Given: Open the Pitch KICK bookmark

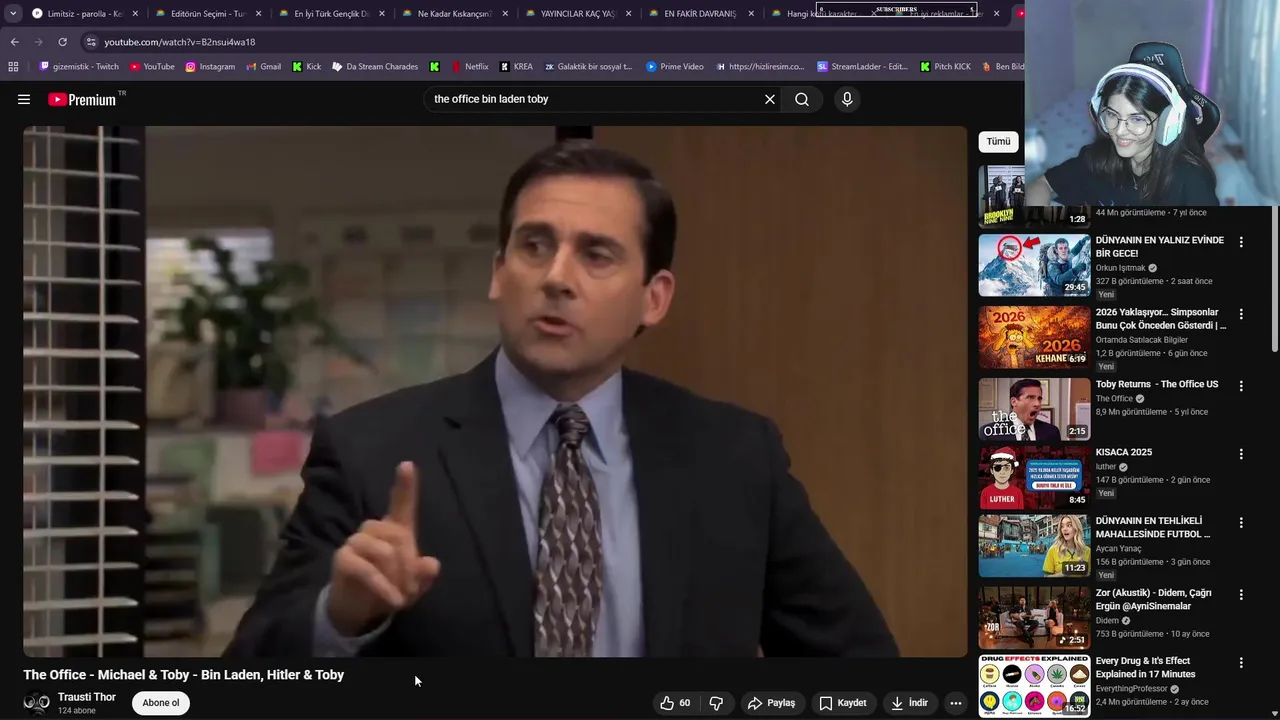Looking at the screenshot, I should [x=945, y=67].
